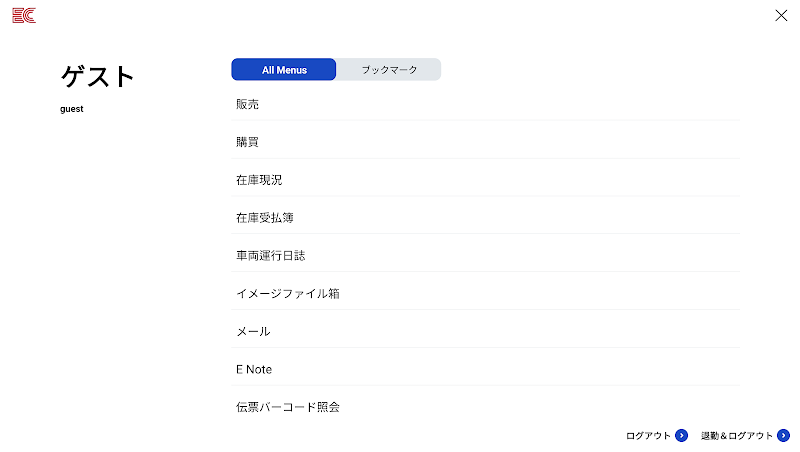Open the E Note menu item
The width and height of the screenshot is (800, 452).
(x=254, y=370)
